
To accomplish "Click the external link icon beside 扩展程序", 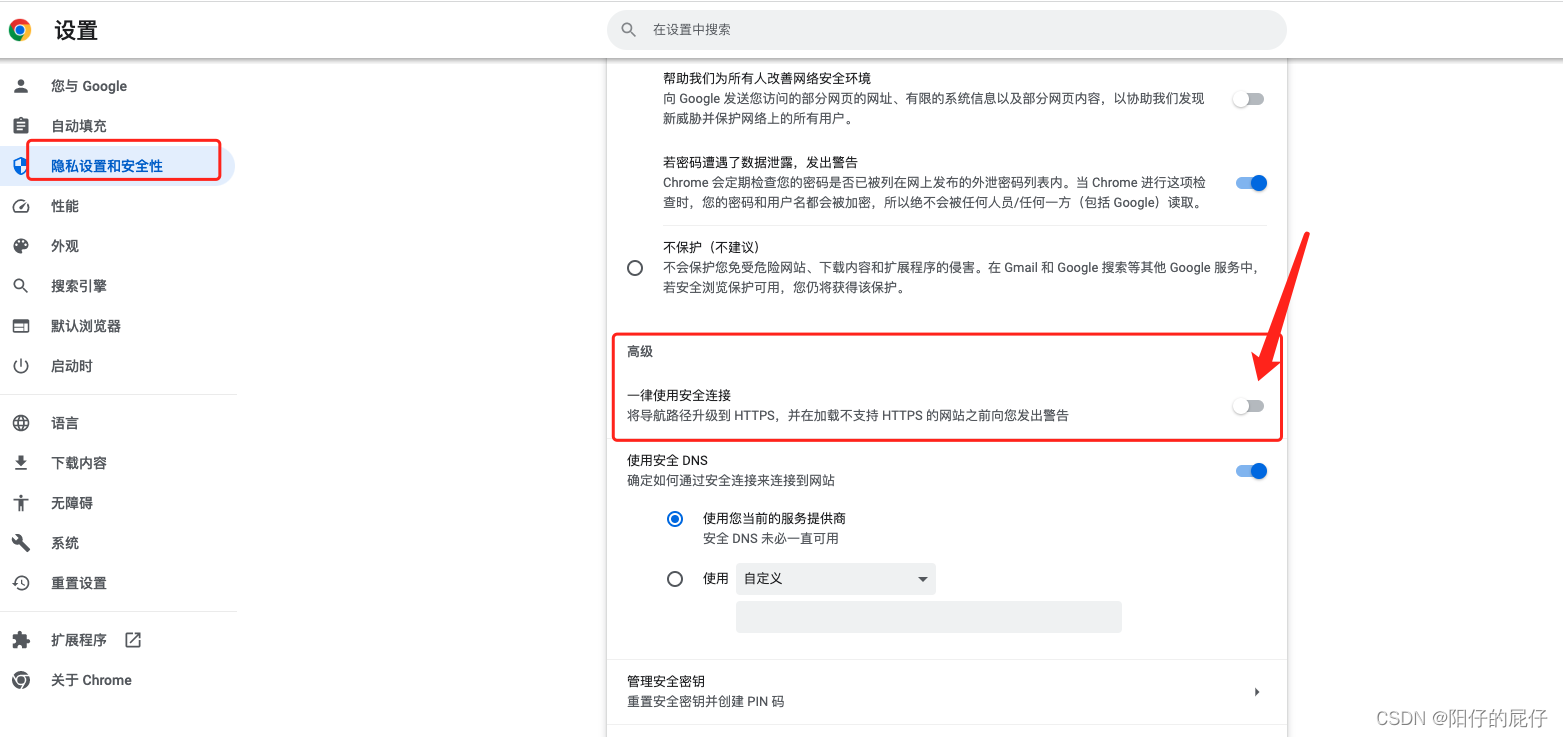I will coord(133,640).
